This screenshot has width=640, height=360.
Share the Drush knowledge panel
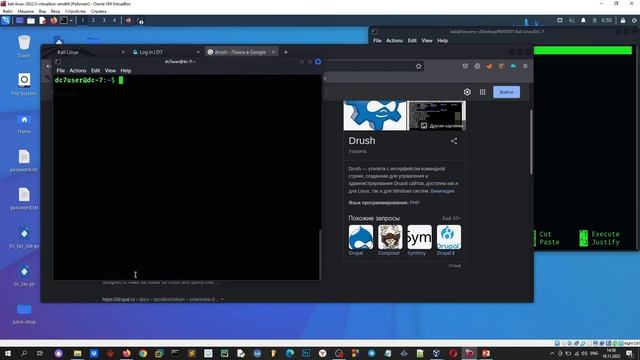pyautogui.click(x=454, y=141)
